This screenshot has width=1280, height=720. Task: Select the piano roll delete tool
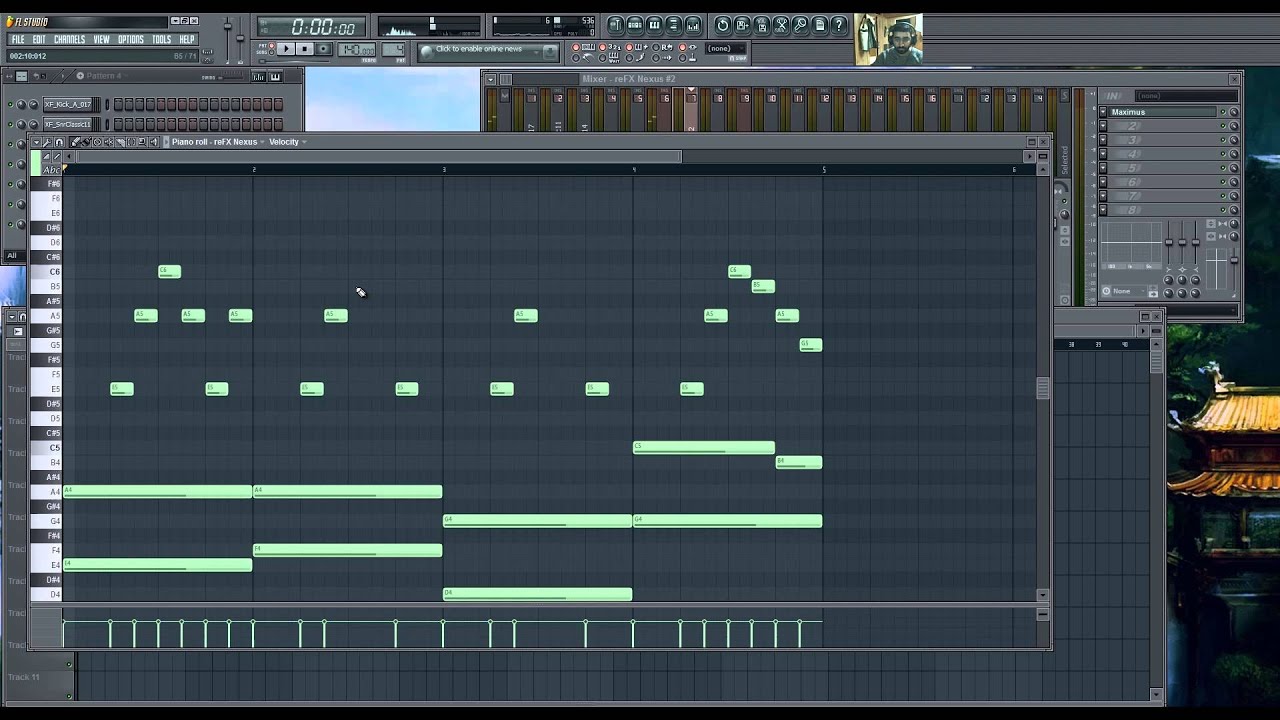[97, 142]
